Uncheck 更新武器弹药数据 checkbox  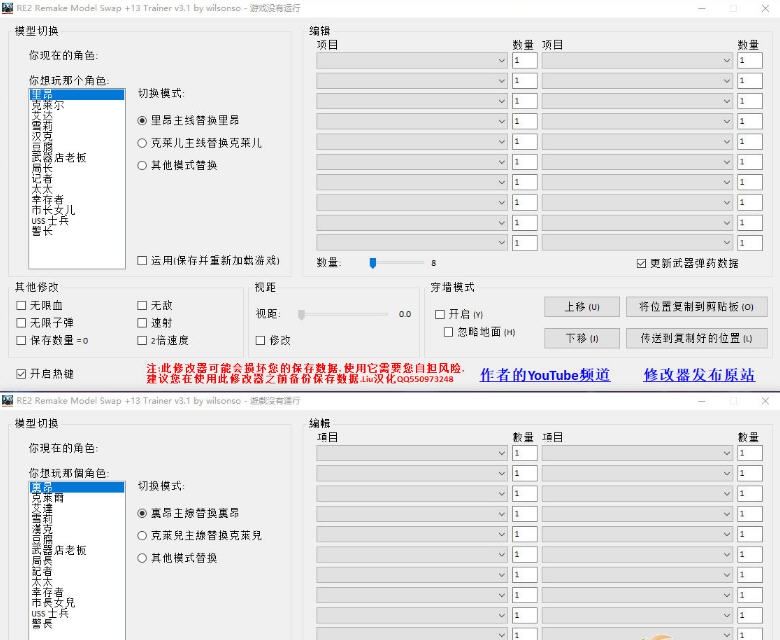(642, 263)
